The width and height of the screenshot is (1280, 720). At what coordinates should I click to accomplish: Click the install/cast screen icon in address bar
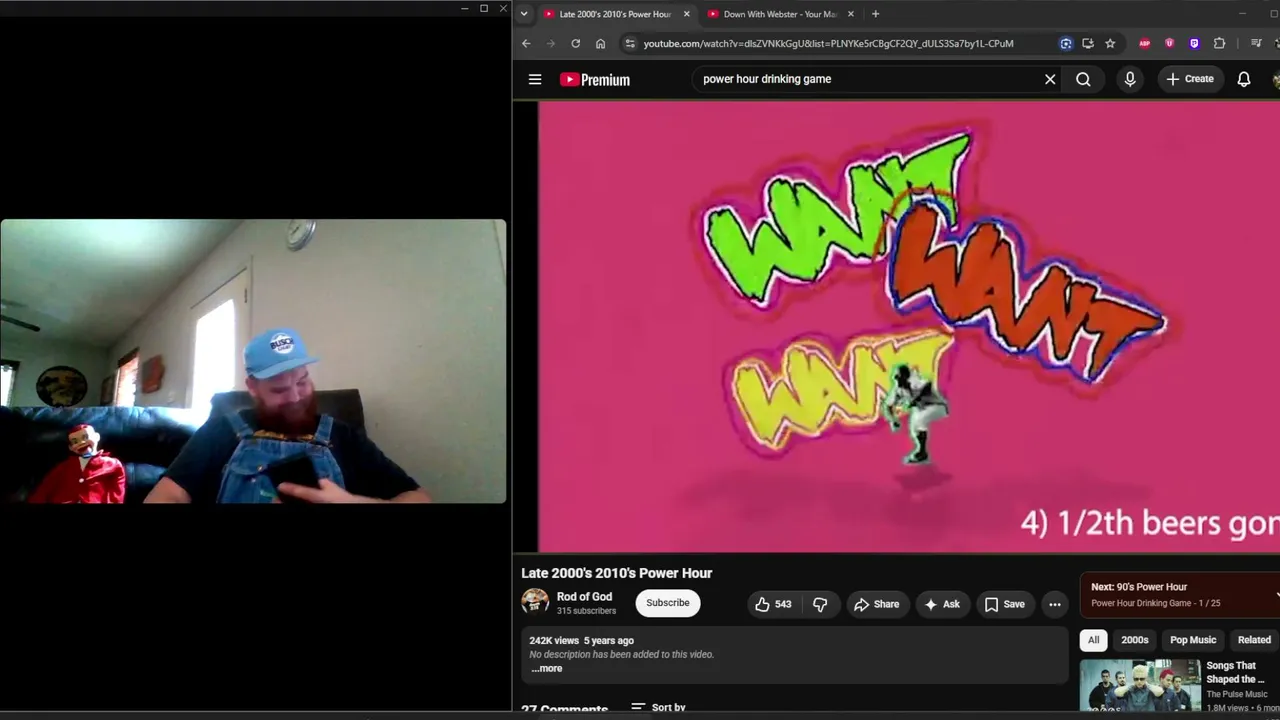[1088, 43]
